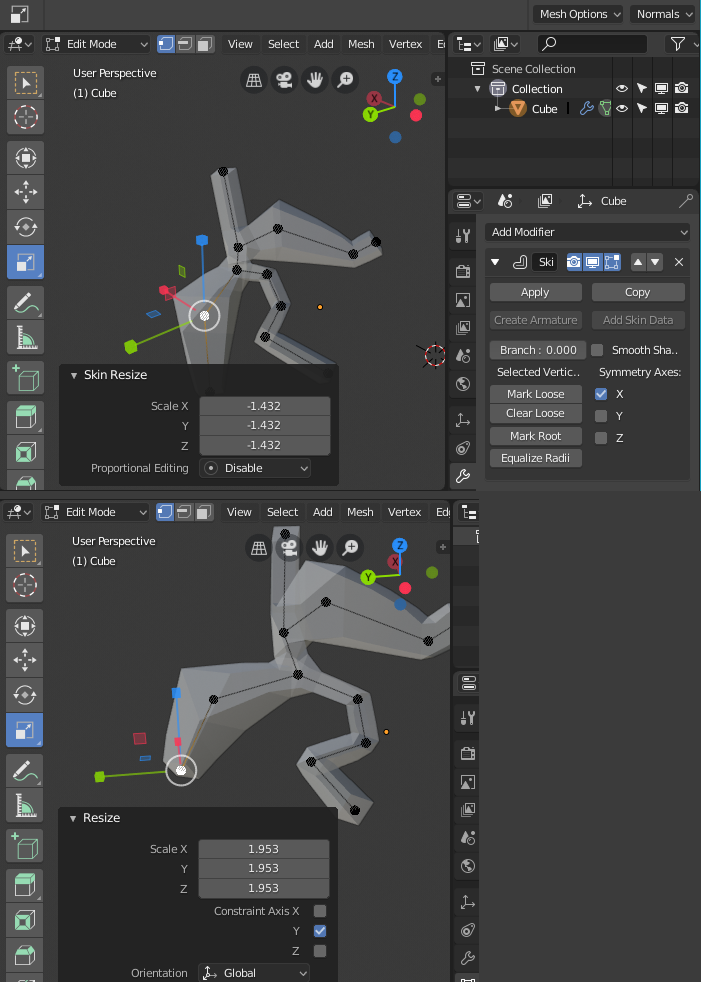Remove the Skin modifier with X button

679,262
